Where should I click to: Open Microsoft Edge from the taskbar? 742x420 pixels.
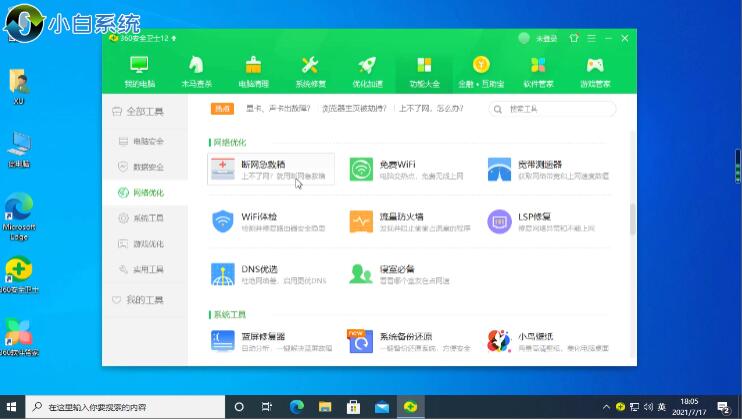pyautogui.click(x=296, y=407)
